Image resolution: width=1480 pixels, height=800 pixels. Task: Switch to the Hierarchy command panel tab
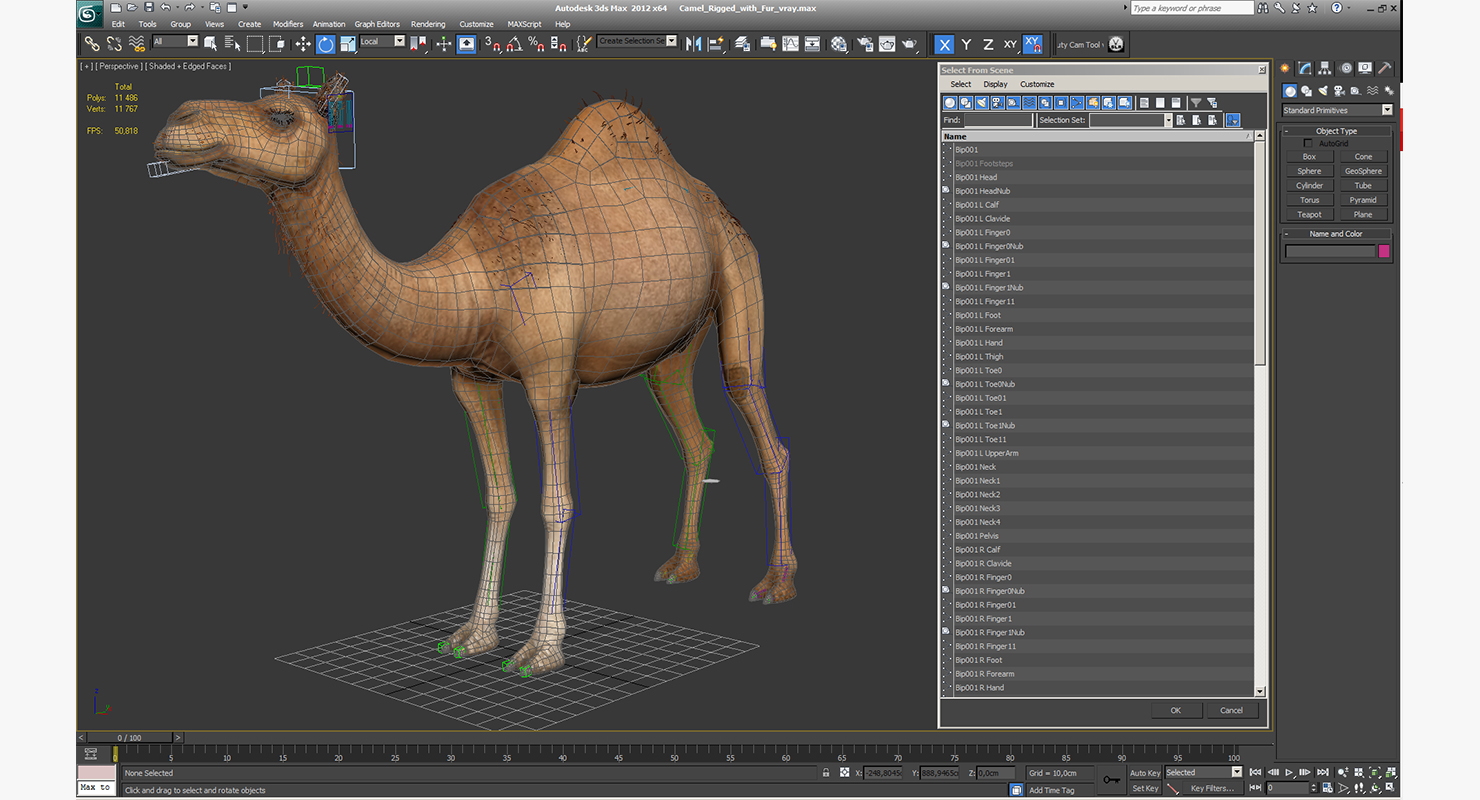pyautogui.click(x=1325, y=68)
